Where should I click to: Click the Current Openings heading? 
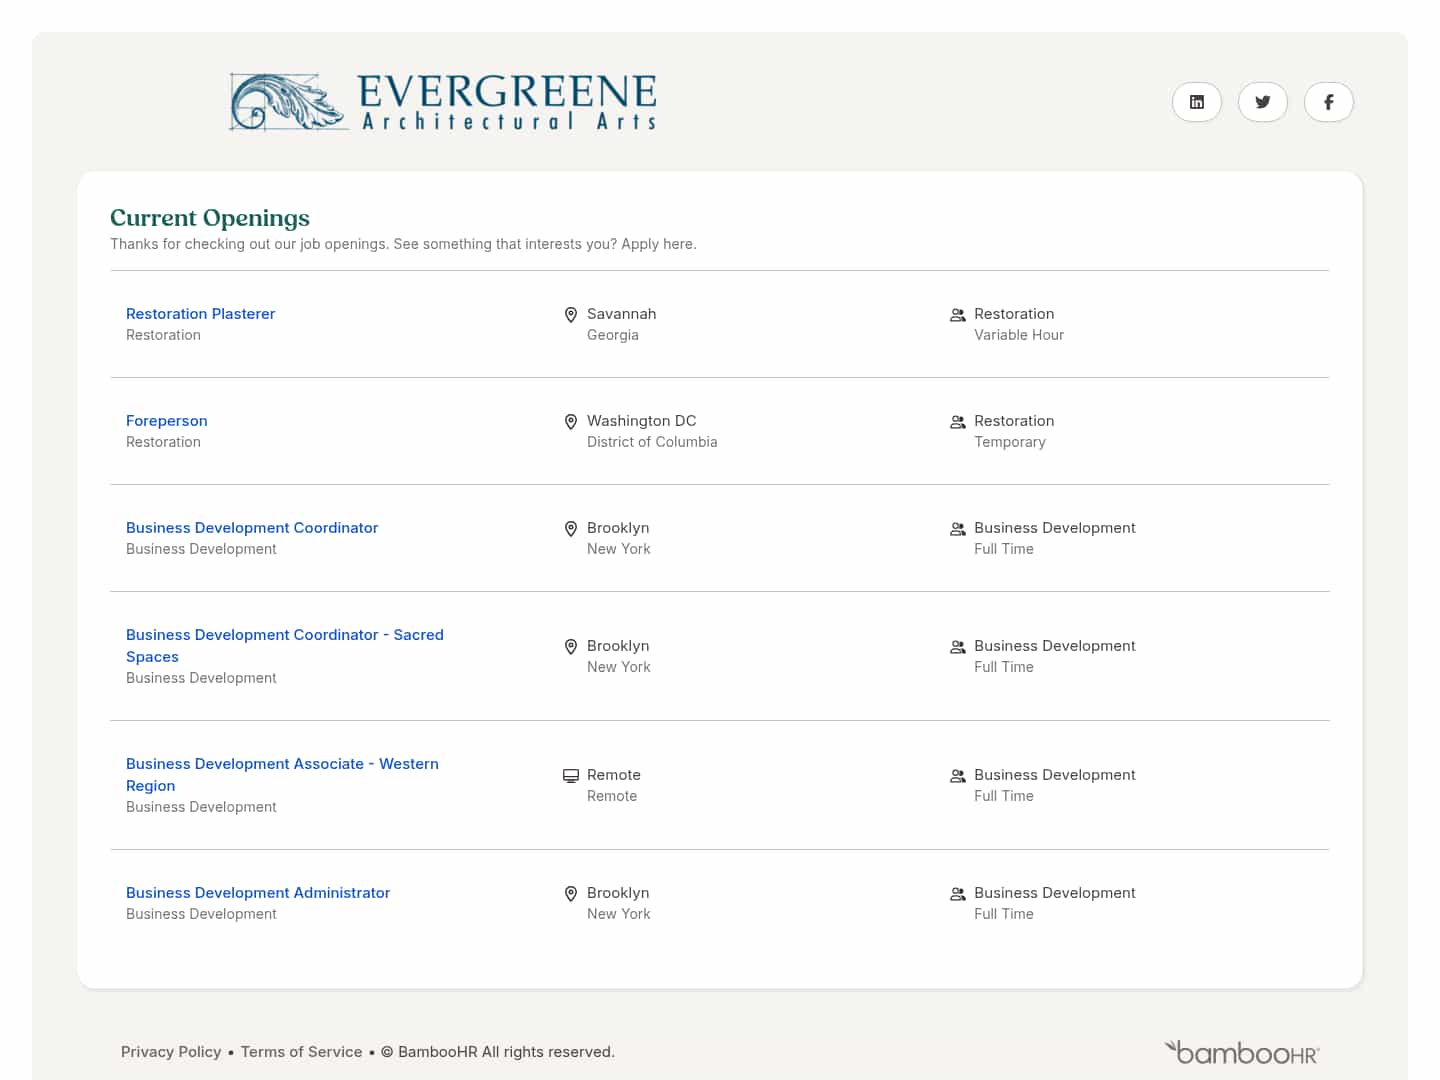point(209,217)
